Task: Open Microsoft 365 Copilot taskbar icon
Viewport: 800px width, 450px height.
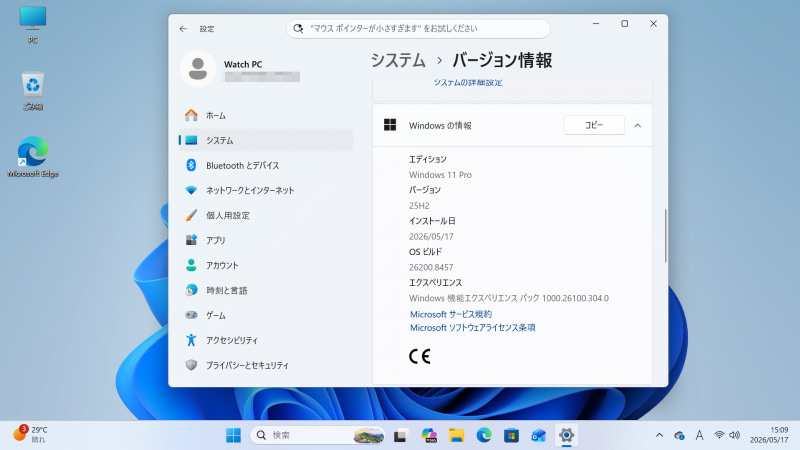Action: coord(429,435)
